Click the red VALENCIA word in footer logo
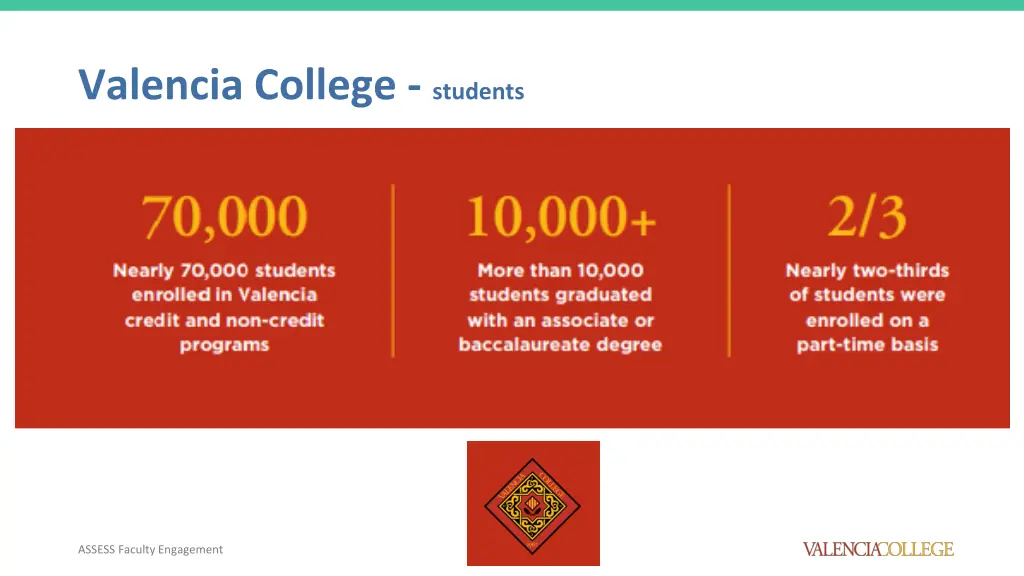This screenshot has height=576, width=1024. [x=841, y=549]
